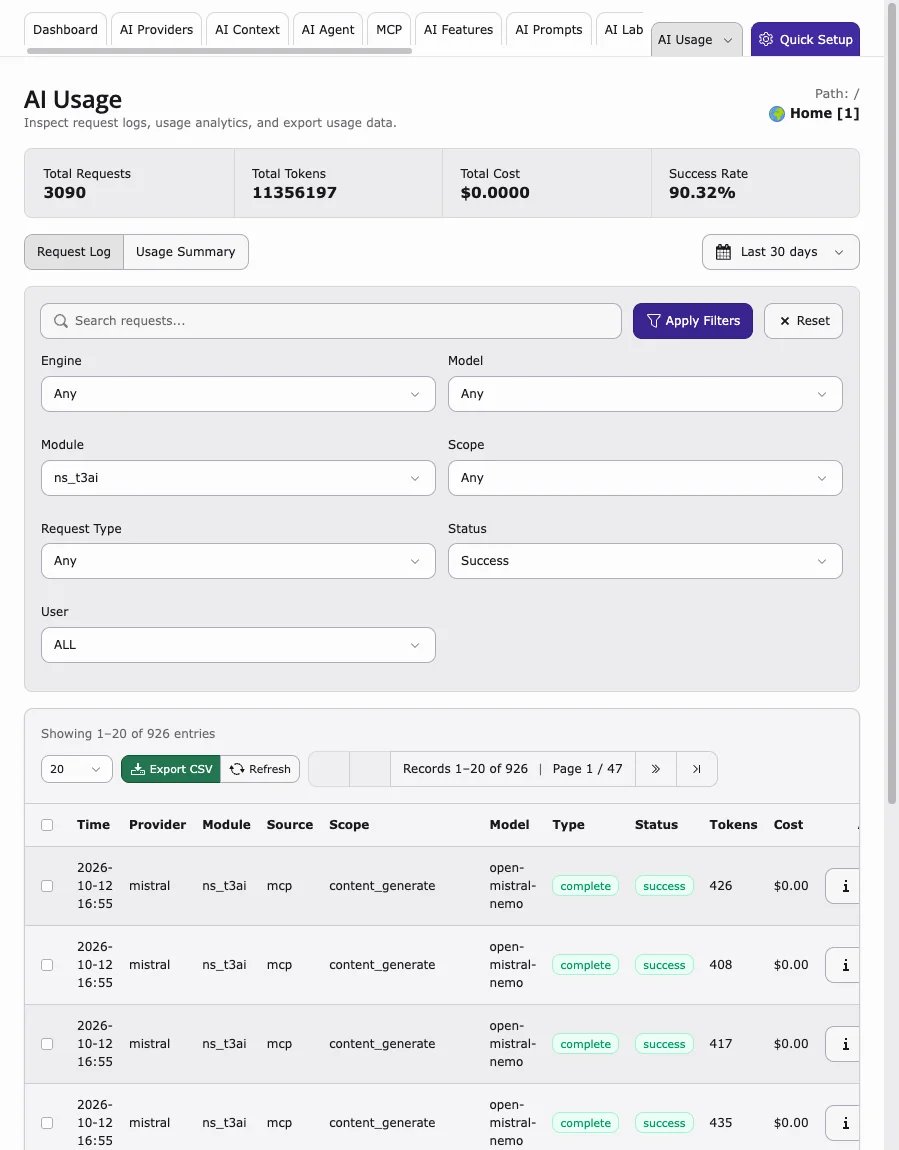Open the AI Providers tab
Viewport: 899px width, 1150px height.
[x=156, y=29]
